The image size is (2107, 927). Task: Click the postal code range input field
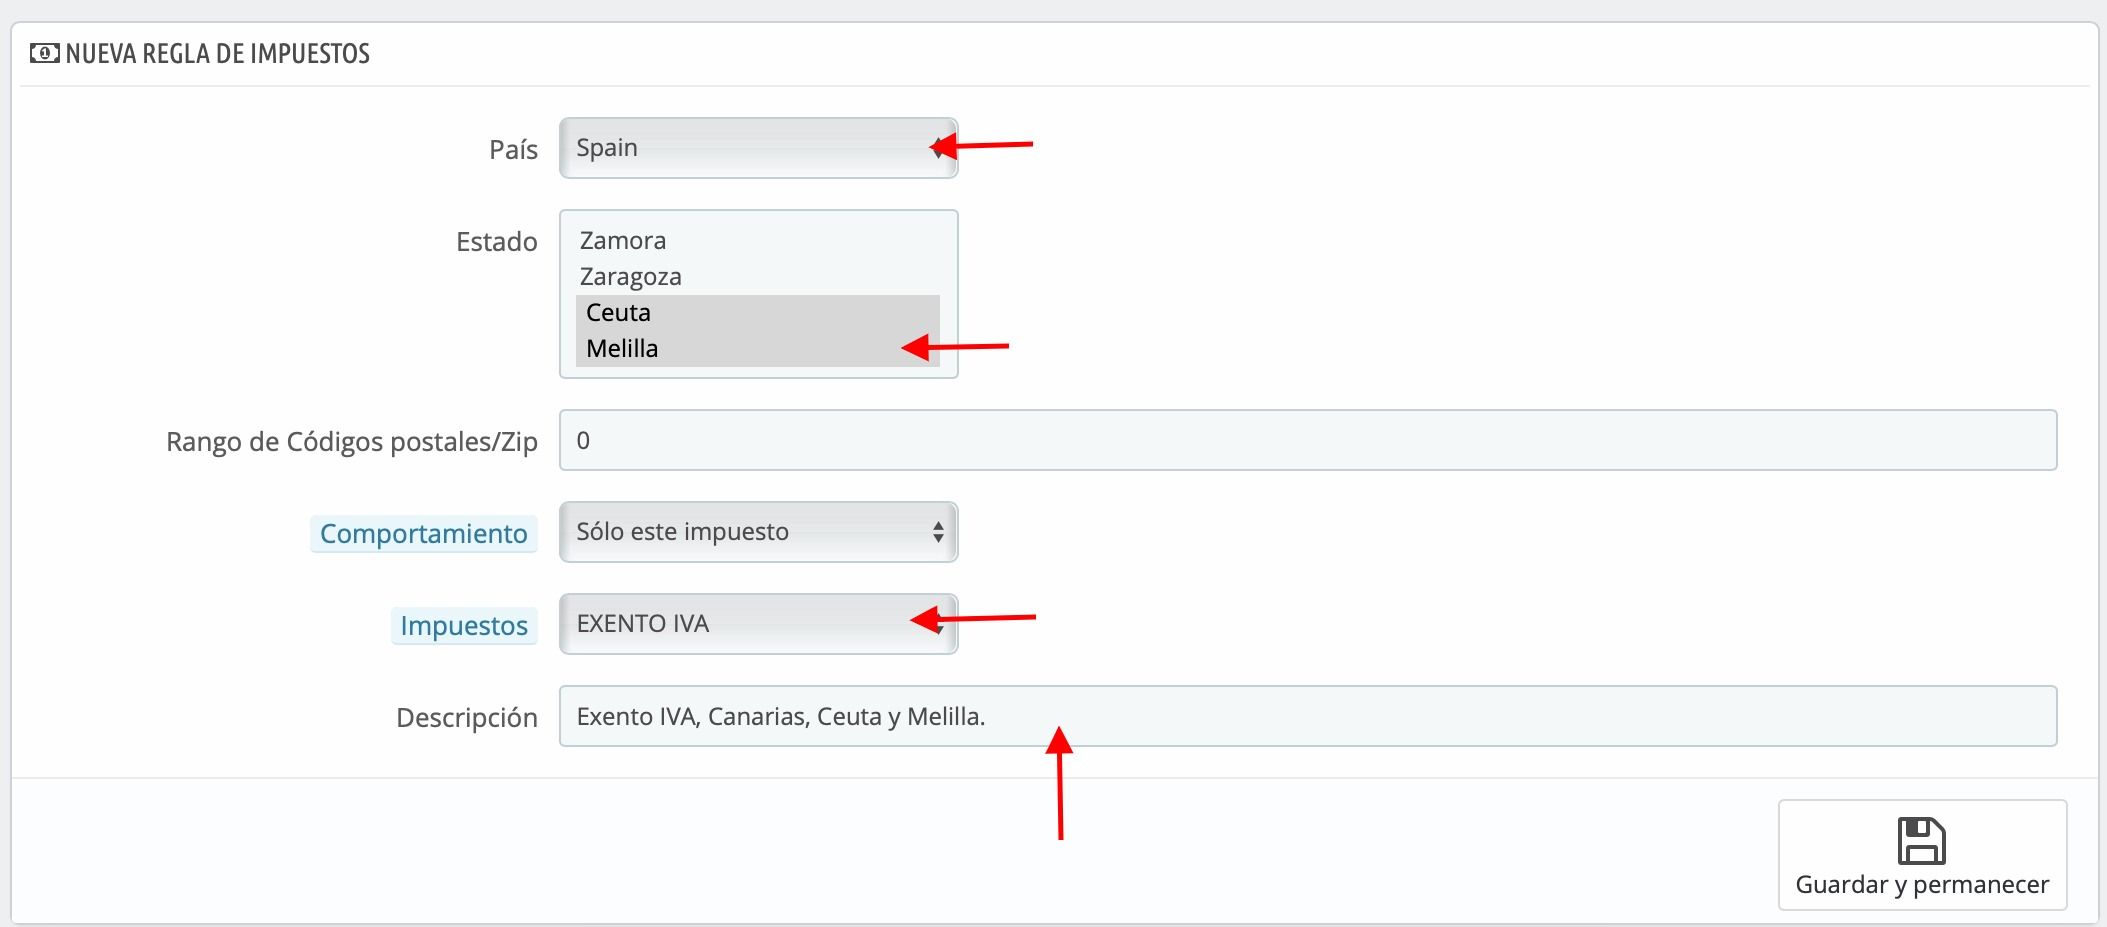tap(1308, 440)
